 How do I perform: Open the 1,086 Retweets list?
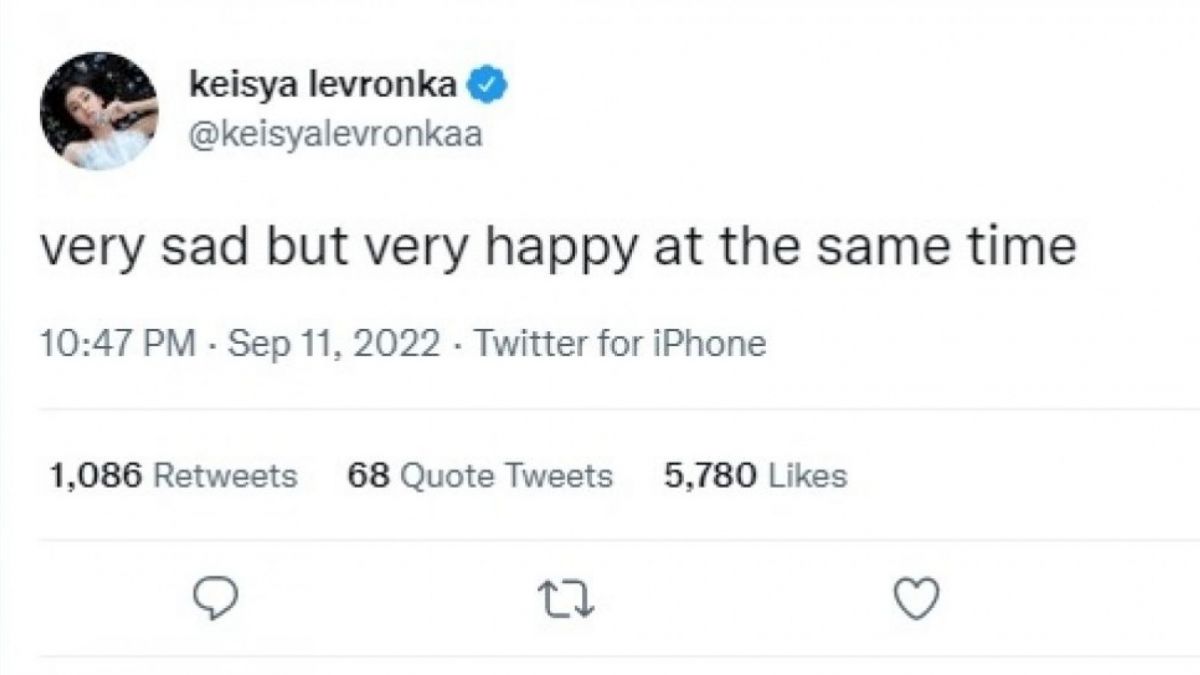pos(171,476)
